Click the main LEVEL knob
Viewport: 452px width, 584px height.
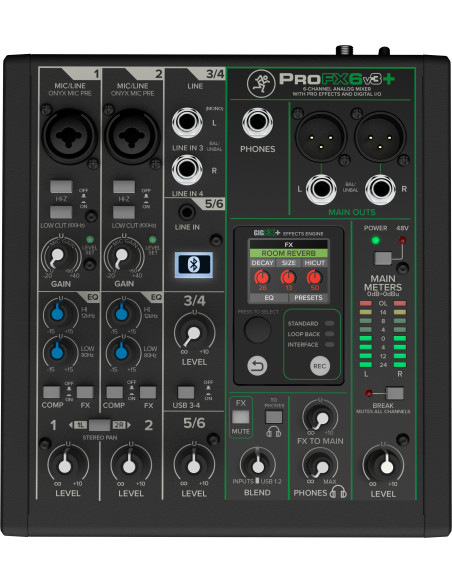(x=385, y=465)
